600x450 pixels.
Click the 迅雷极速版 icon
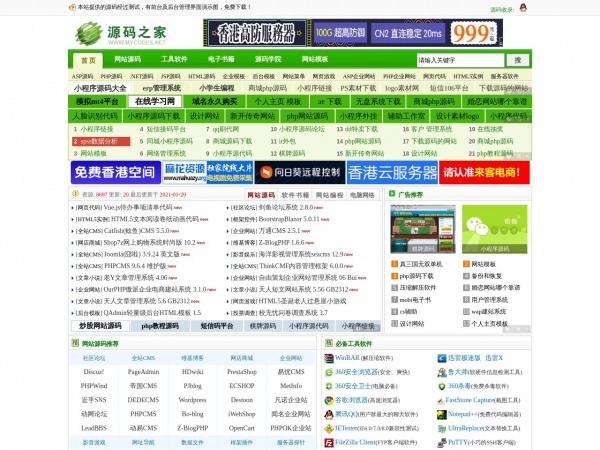pos(442,358)
